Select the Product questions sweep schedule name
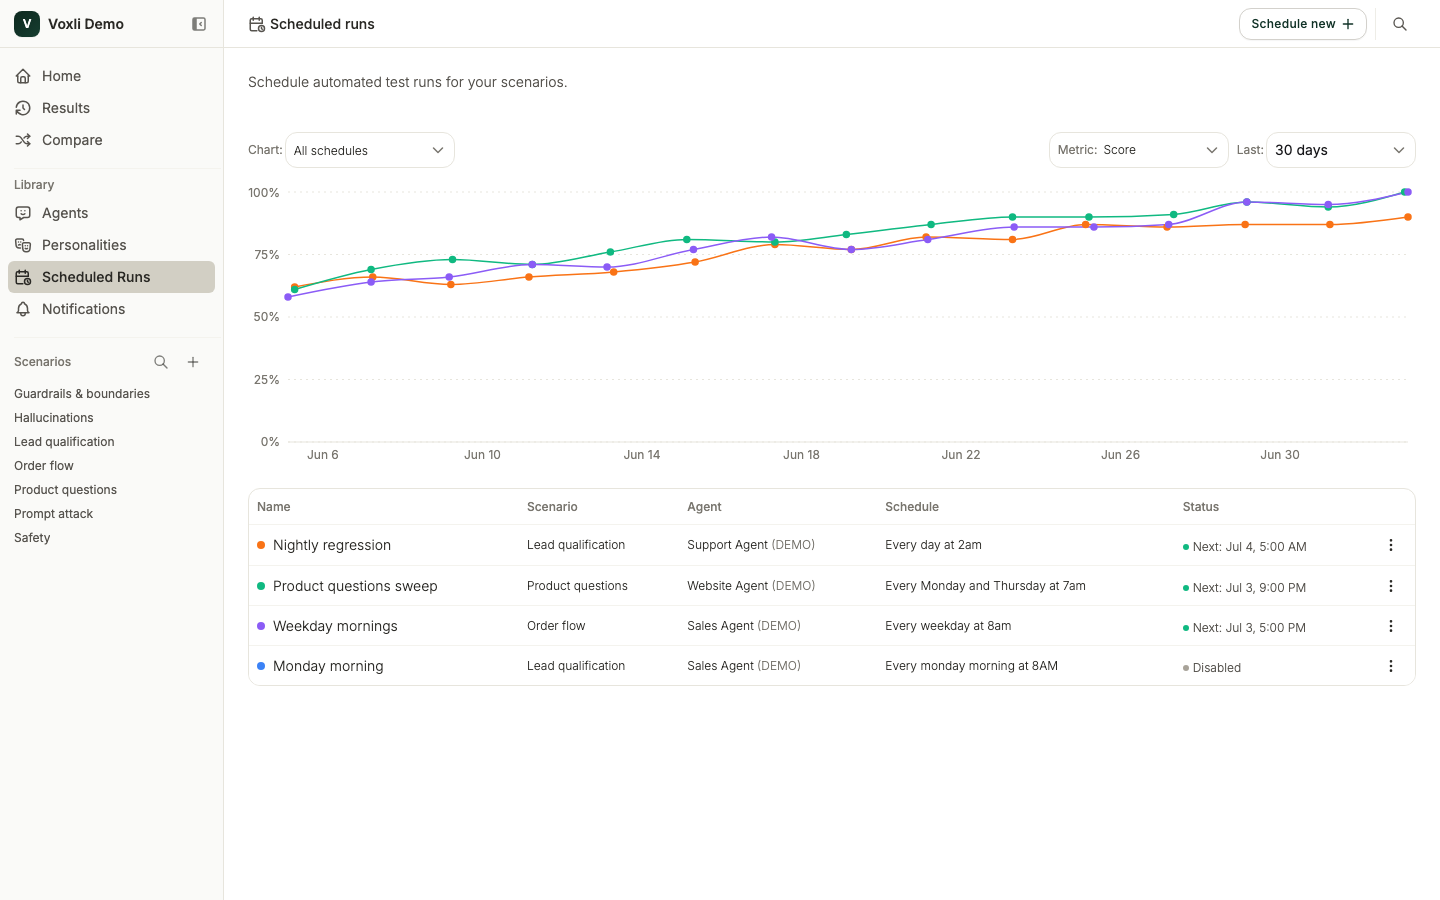1440x900 pixels. pyautogui.click(x=355, y=586)
